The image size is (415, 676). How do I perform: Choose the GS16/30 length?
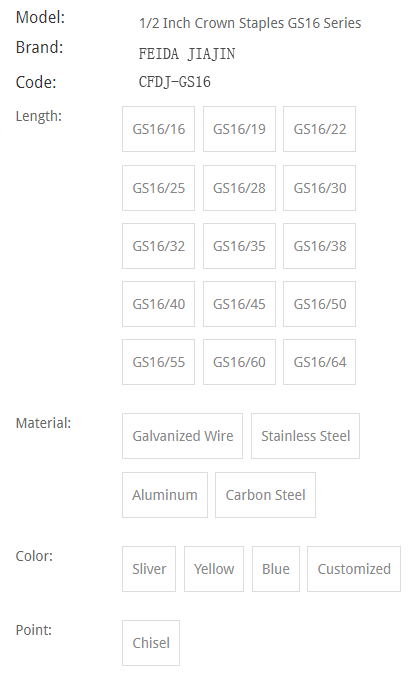(x=319, y=188)
